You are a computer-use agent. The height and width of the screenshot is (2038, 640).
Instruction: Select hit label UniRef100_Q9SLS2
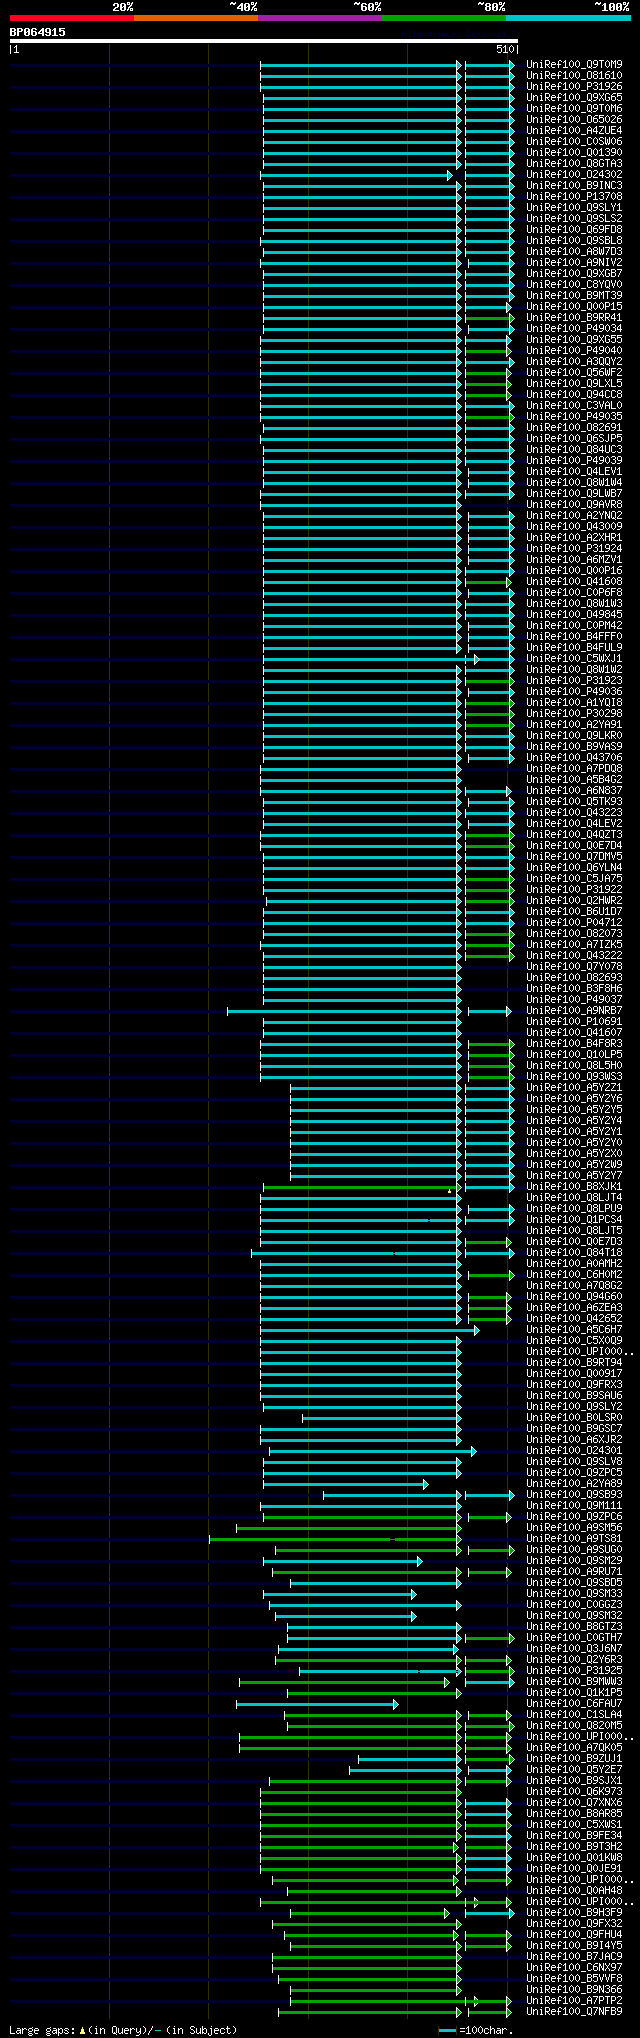[574, 218]
